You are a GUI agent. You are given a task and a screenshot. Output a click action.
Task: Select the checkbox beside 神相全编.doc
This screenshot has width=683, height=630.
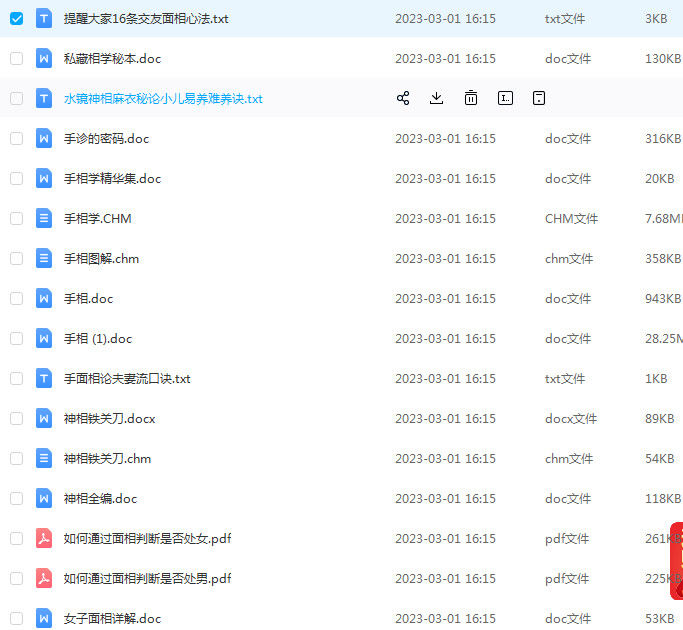(x=16, y=498)
